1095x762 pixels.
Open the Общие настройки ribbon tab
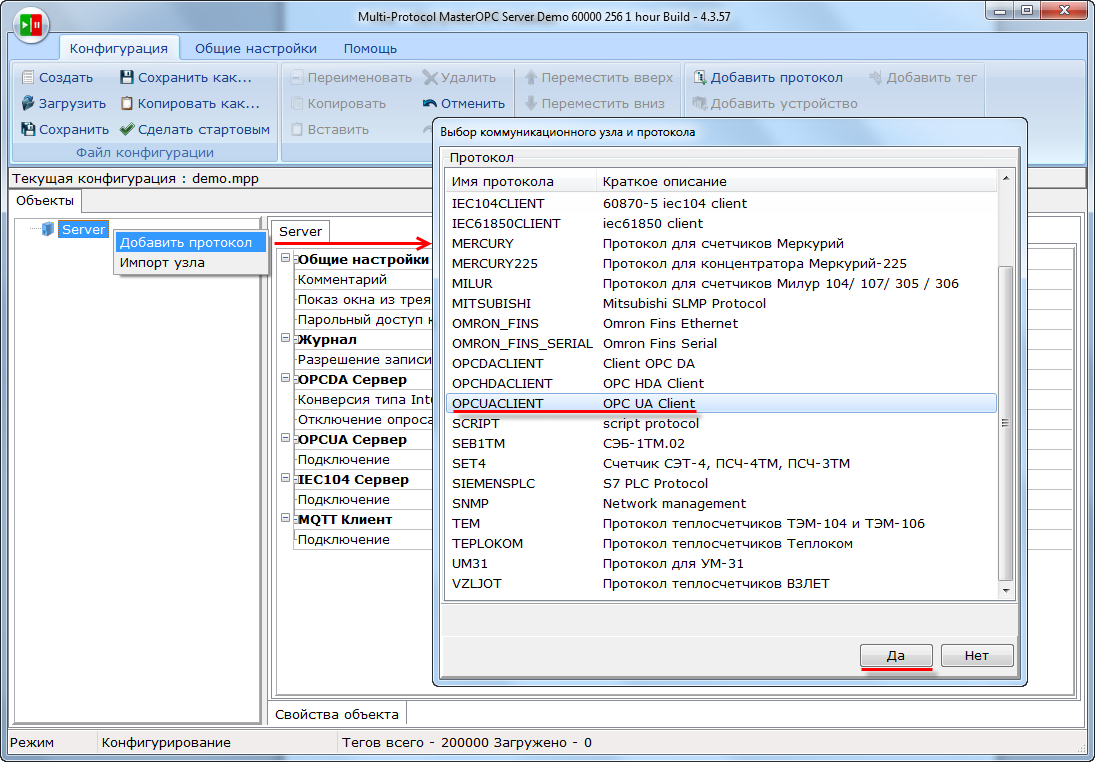[256, 48]
